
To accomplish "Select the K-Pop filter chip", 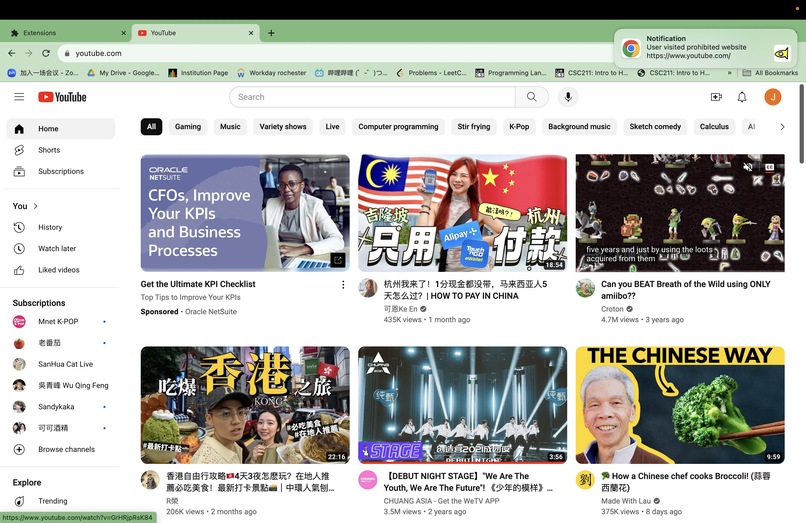I will [x=519, y=127].
